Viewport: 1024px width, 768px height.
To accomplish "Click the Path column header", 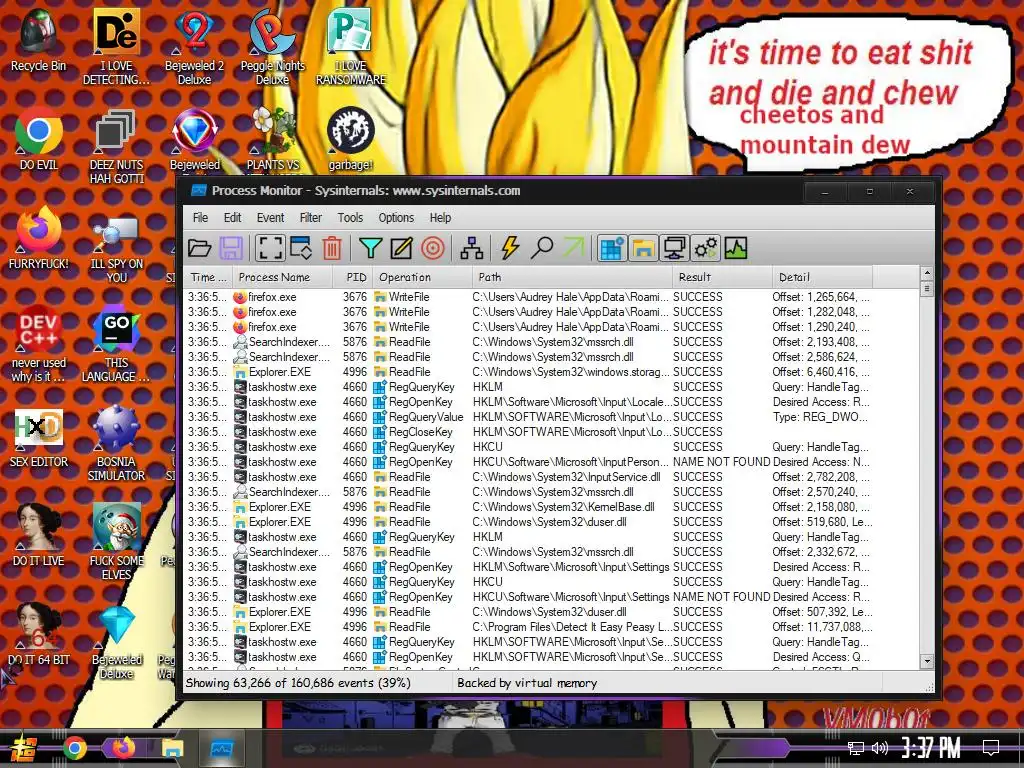I will 572,277.
